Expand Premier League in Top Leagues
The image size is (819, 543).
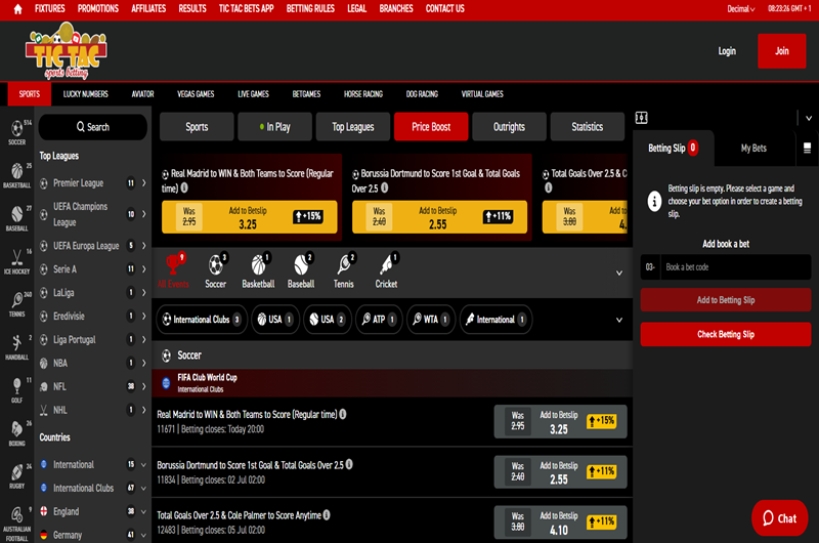(144, 183)
